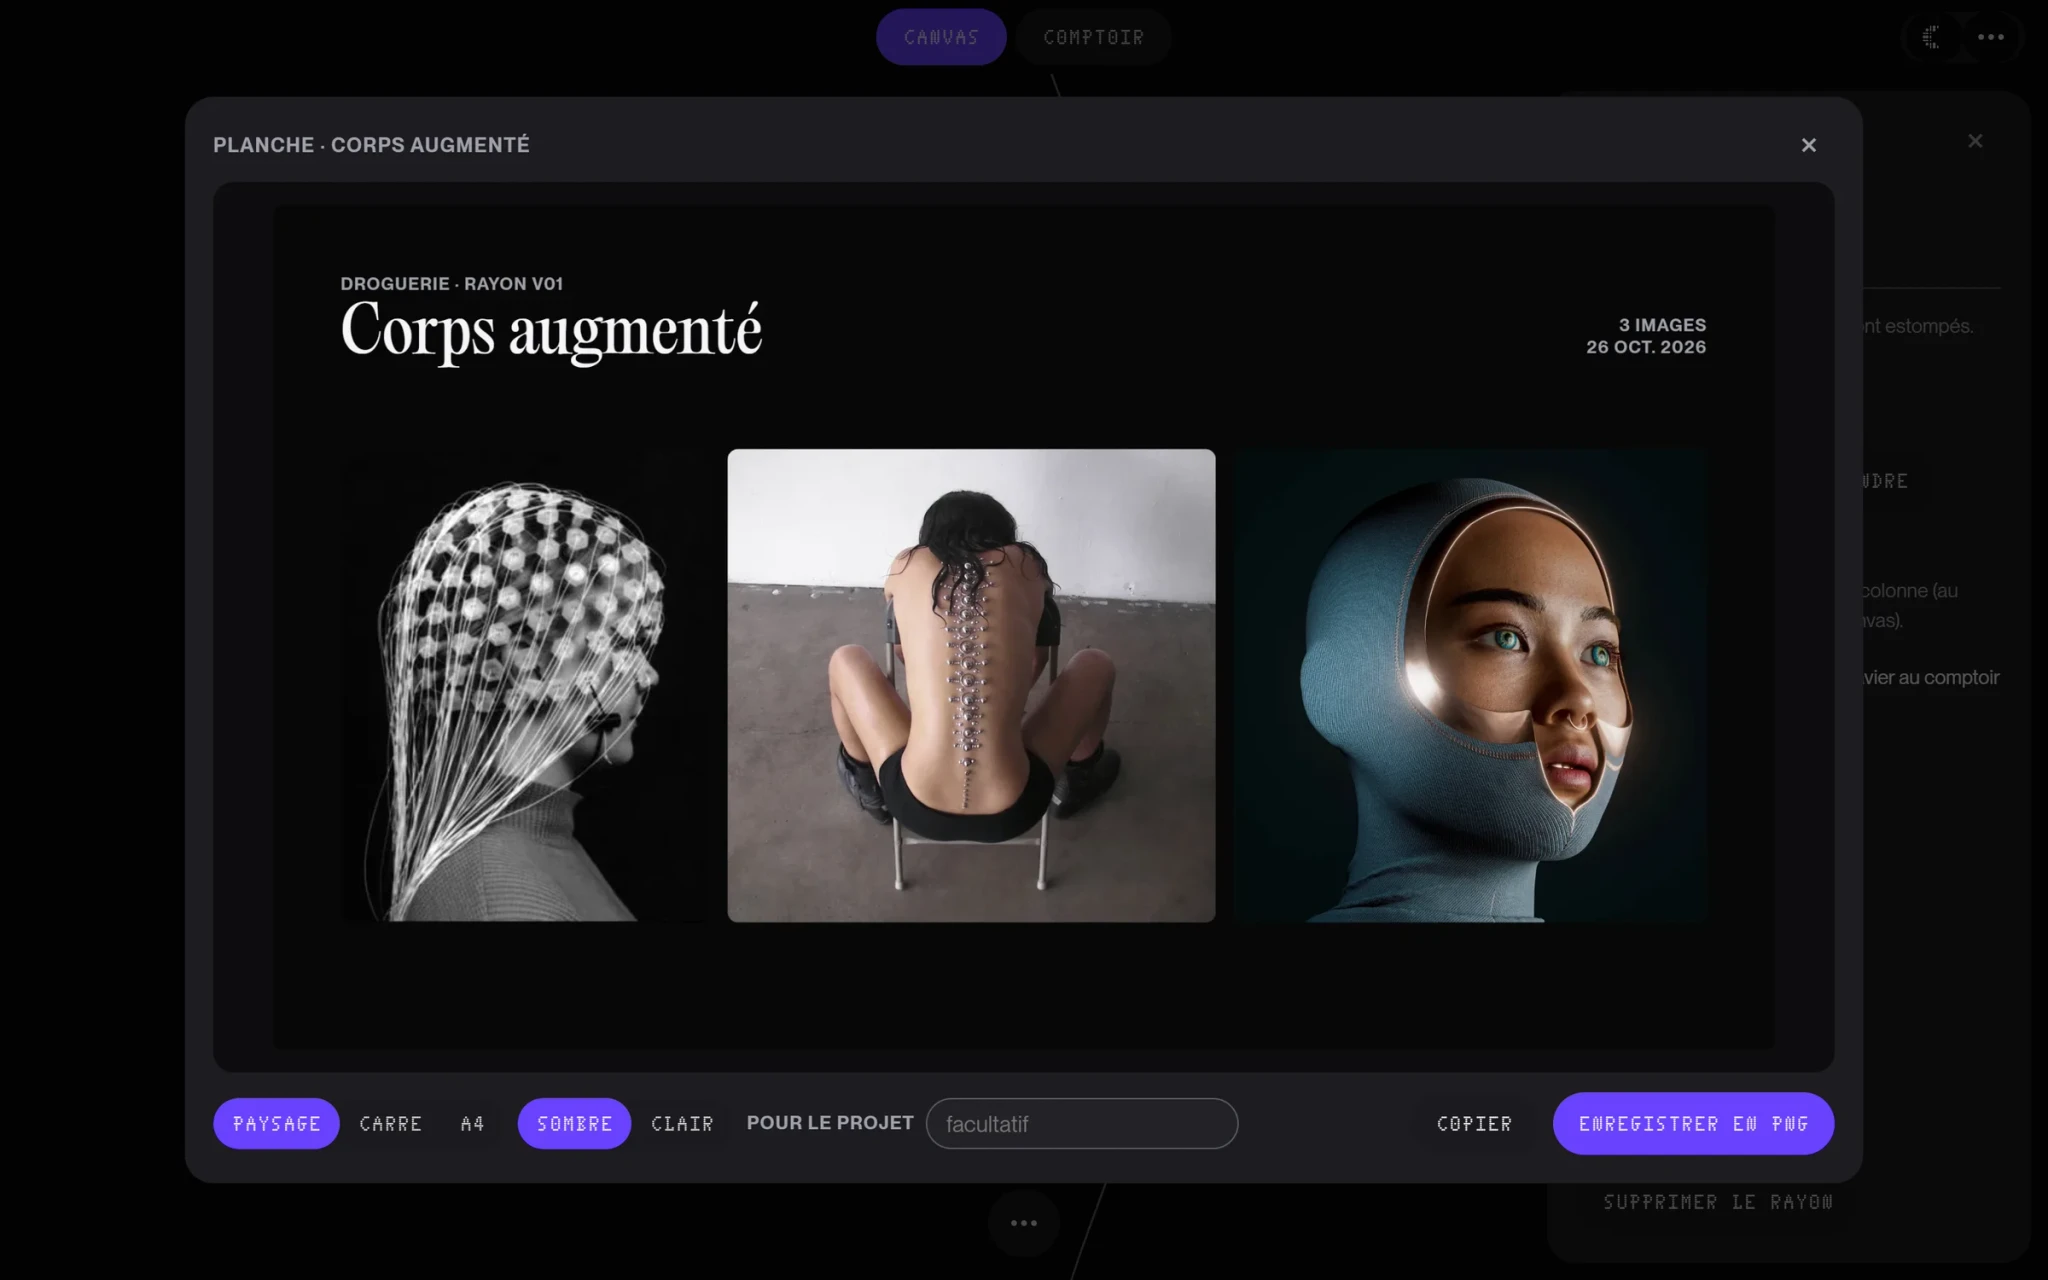Select the Paysage format option
Screen dimensions: 2048x1280
pos(276,1123)
